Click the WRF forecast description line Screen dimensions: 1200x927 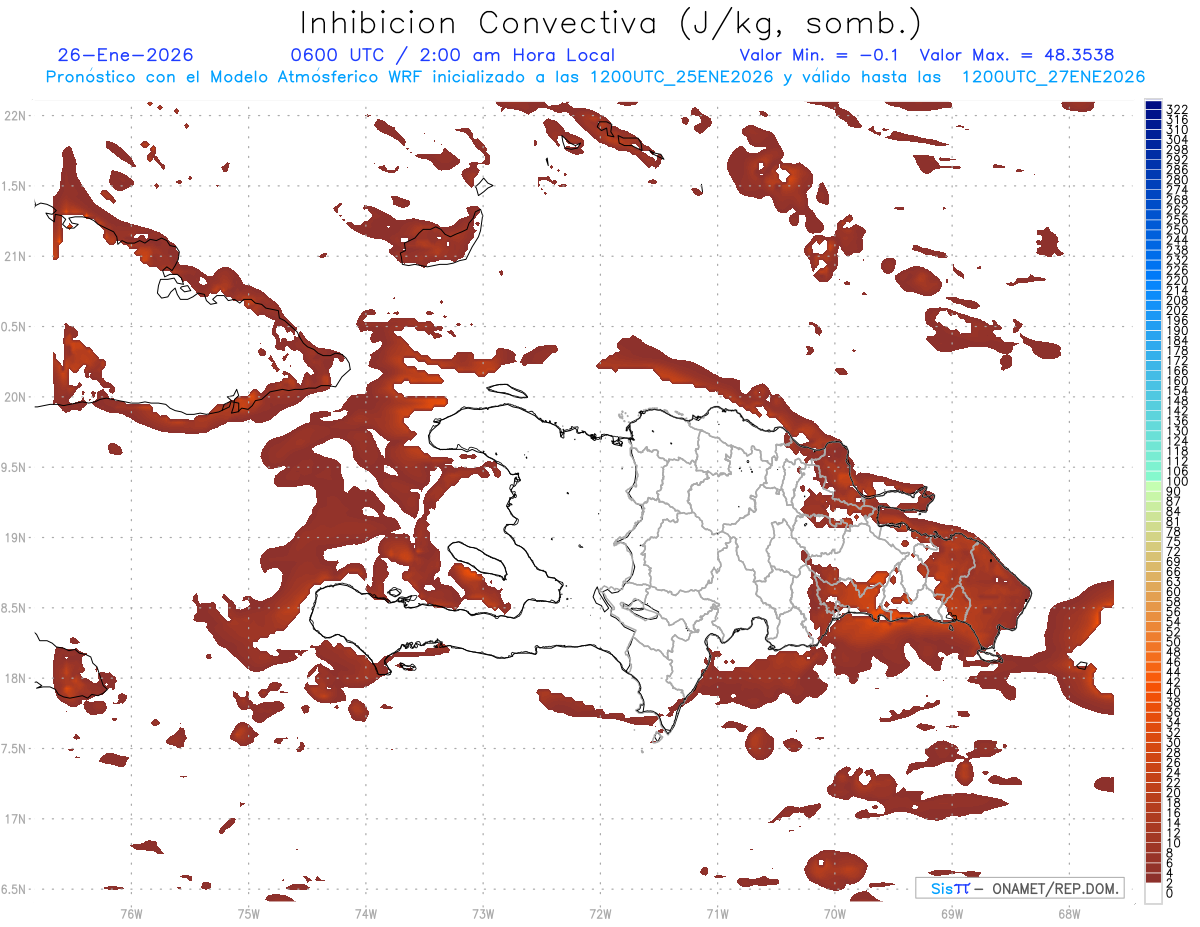click(x=595, y=77)
